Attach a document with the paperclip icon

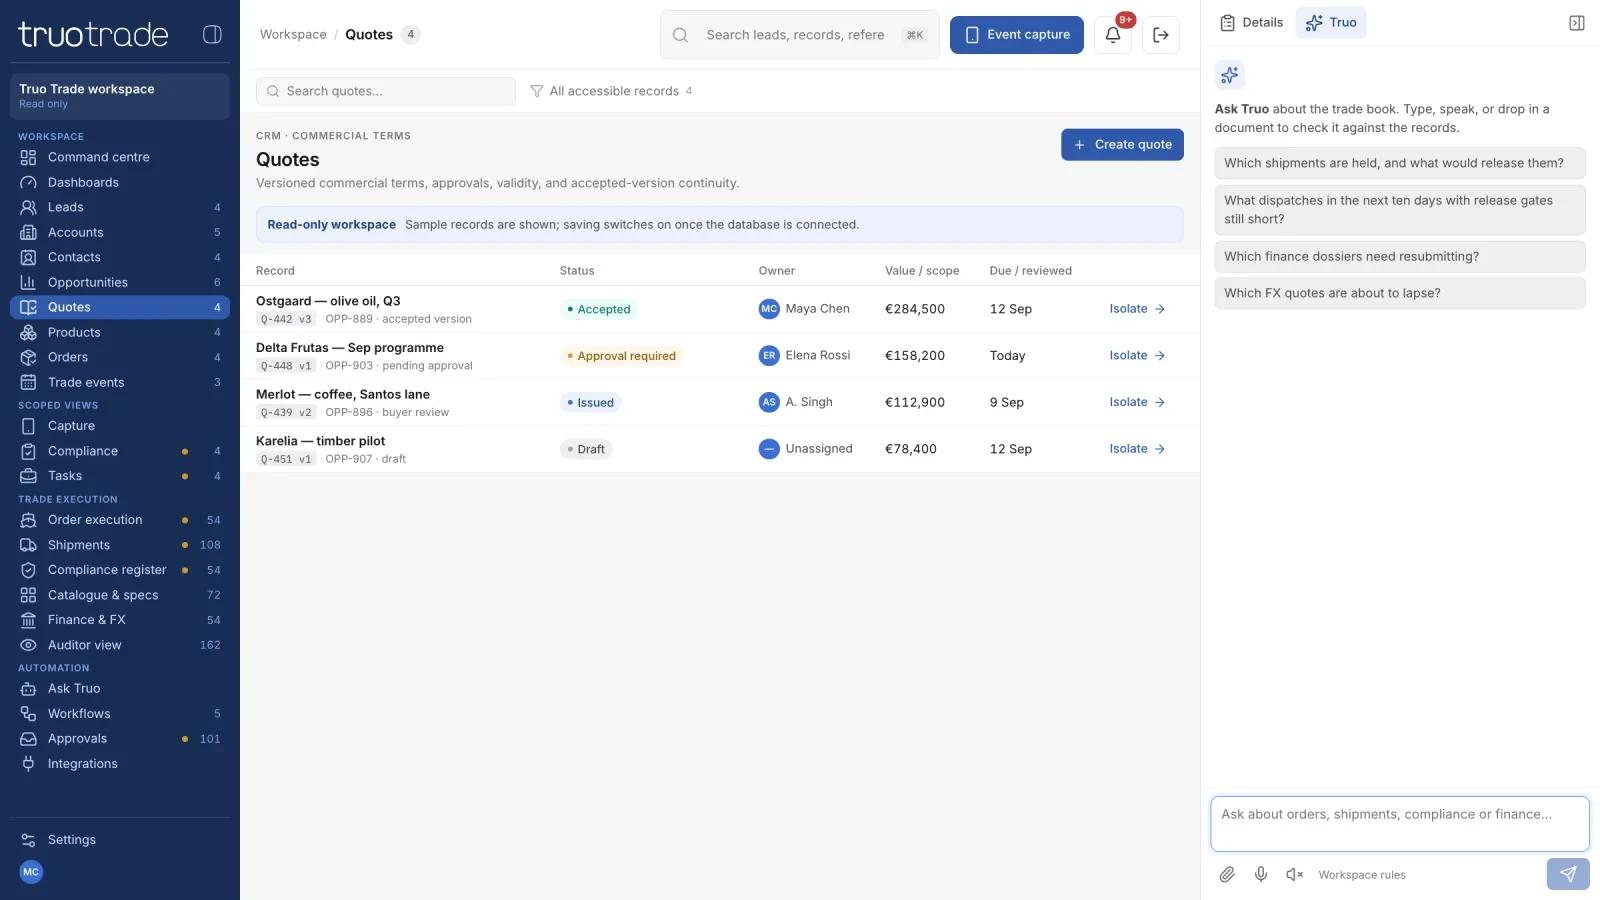point(1227,875)
